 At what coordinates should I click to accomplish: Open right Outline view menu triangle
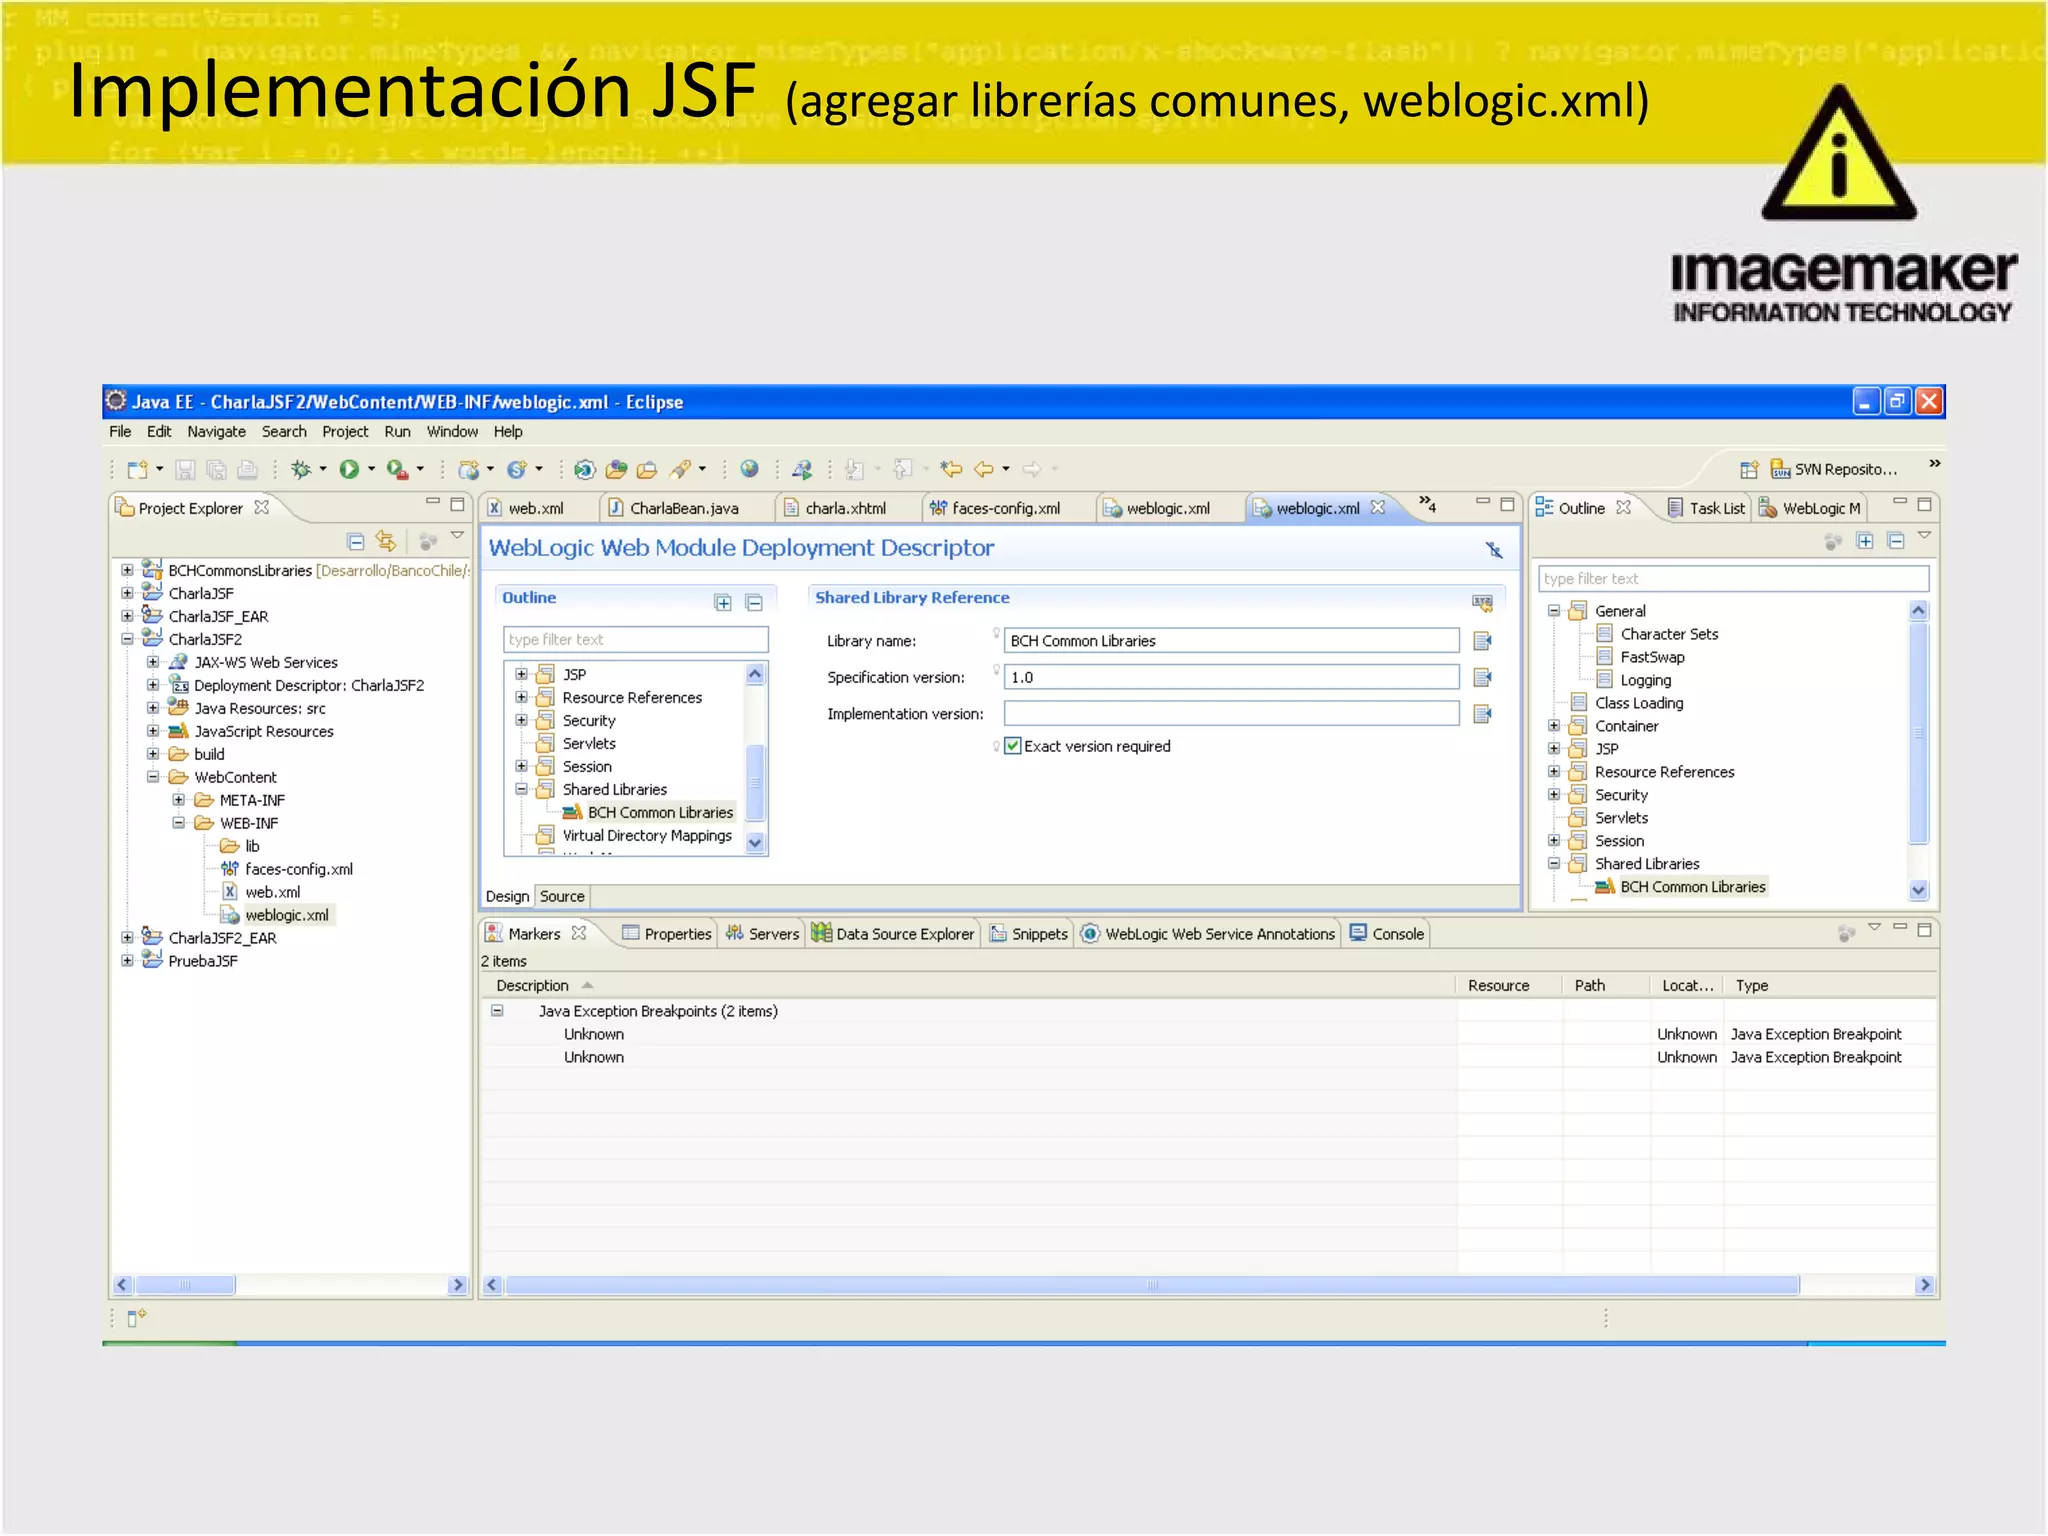point(1925,536)
